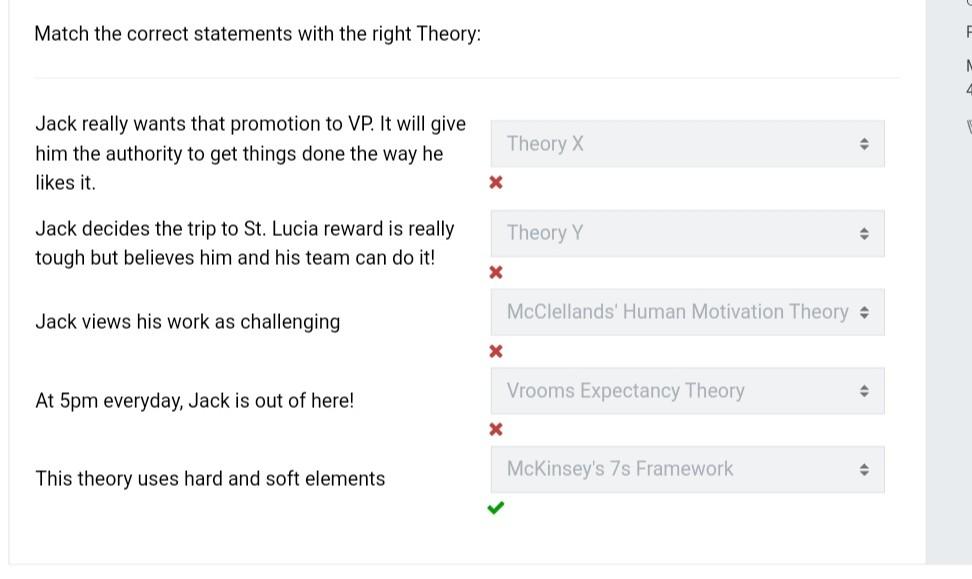Click the red X below McClellands' Human Motivation Theory
Screen dimensions: 972x579
496,351
